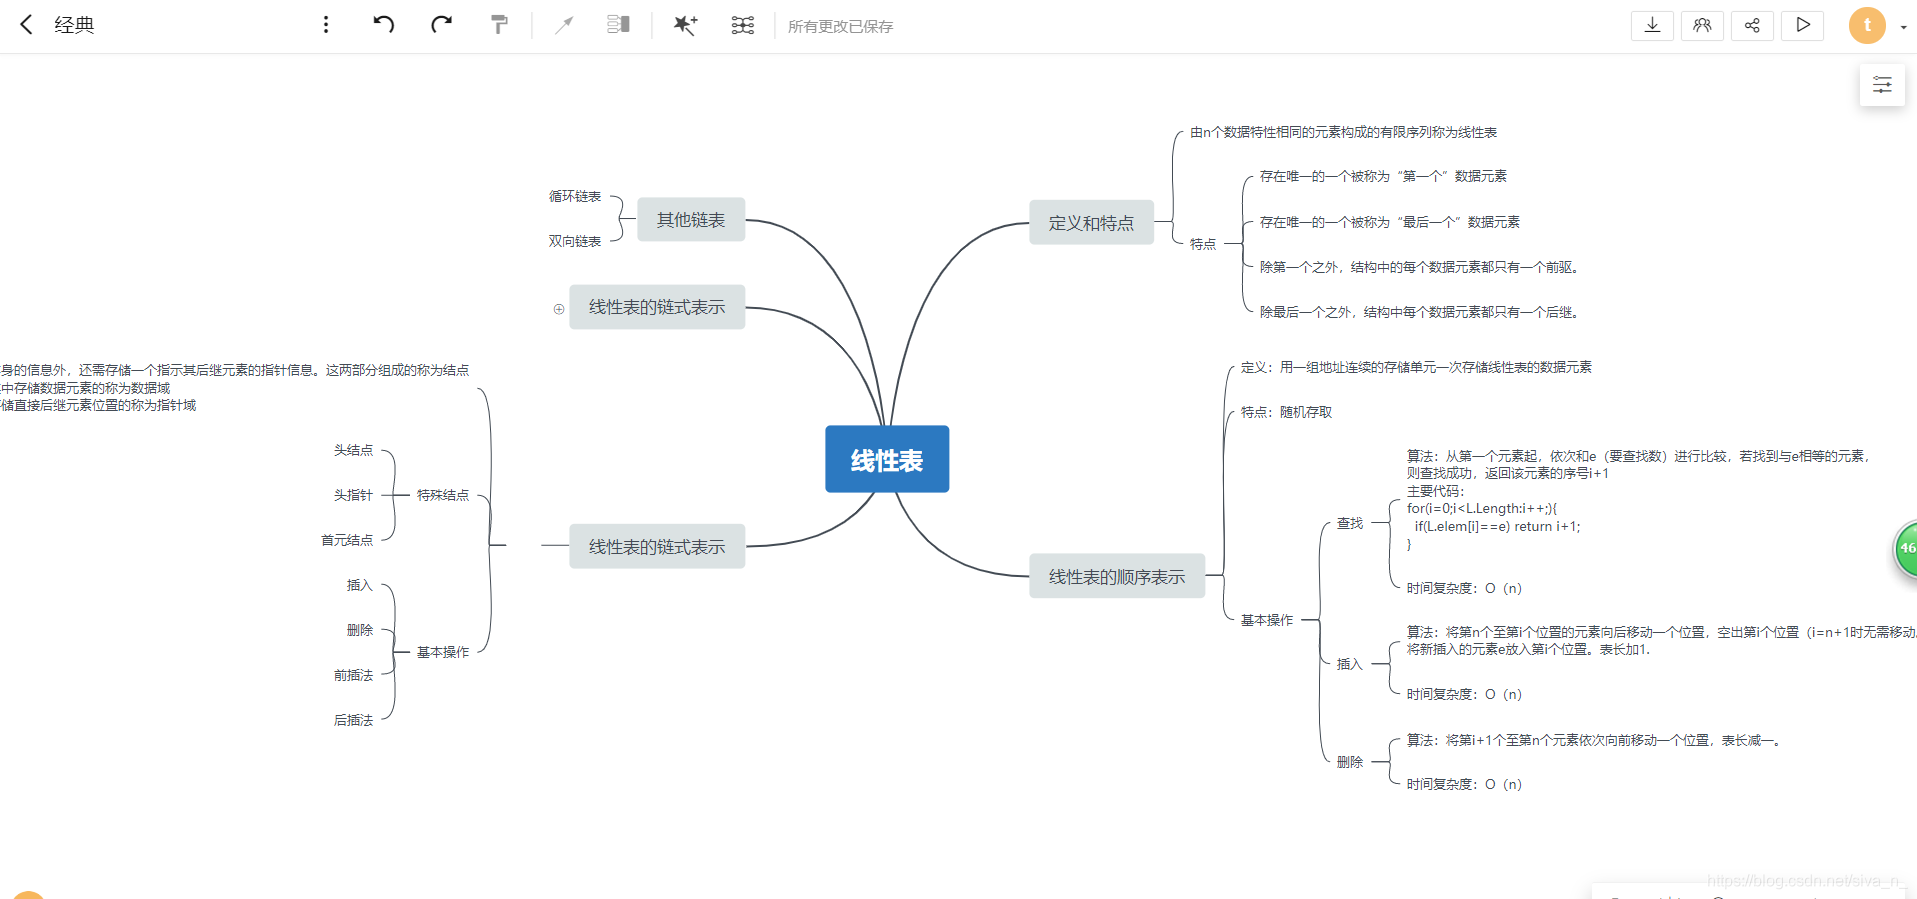Click the green floating 46 badge
Screen dimensions: 1917x899
pyautogui.click(x=1906, y=548)
